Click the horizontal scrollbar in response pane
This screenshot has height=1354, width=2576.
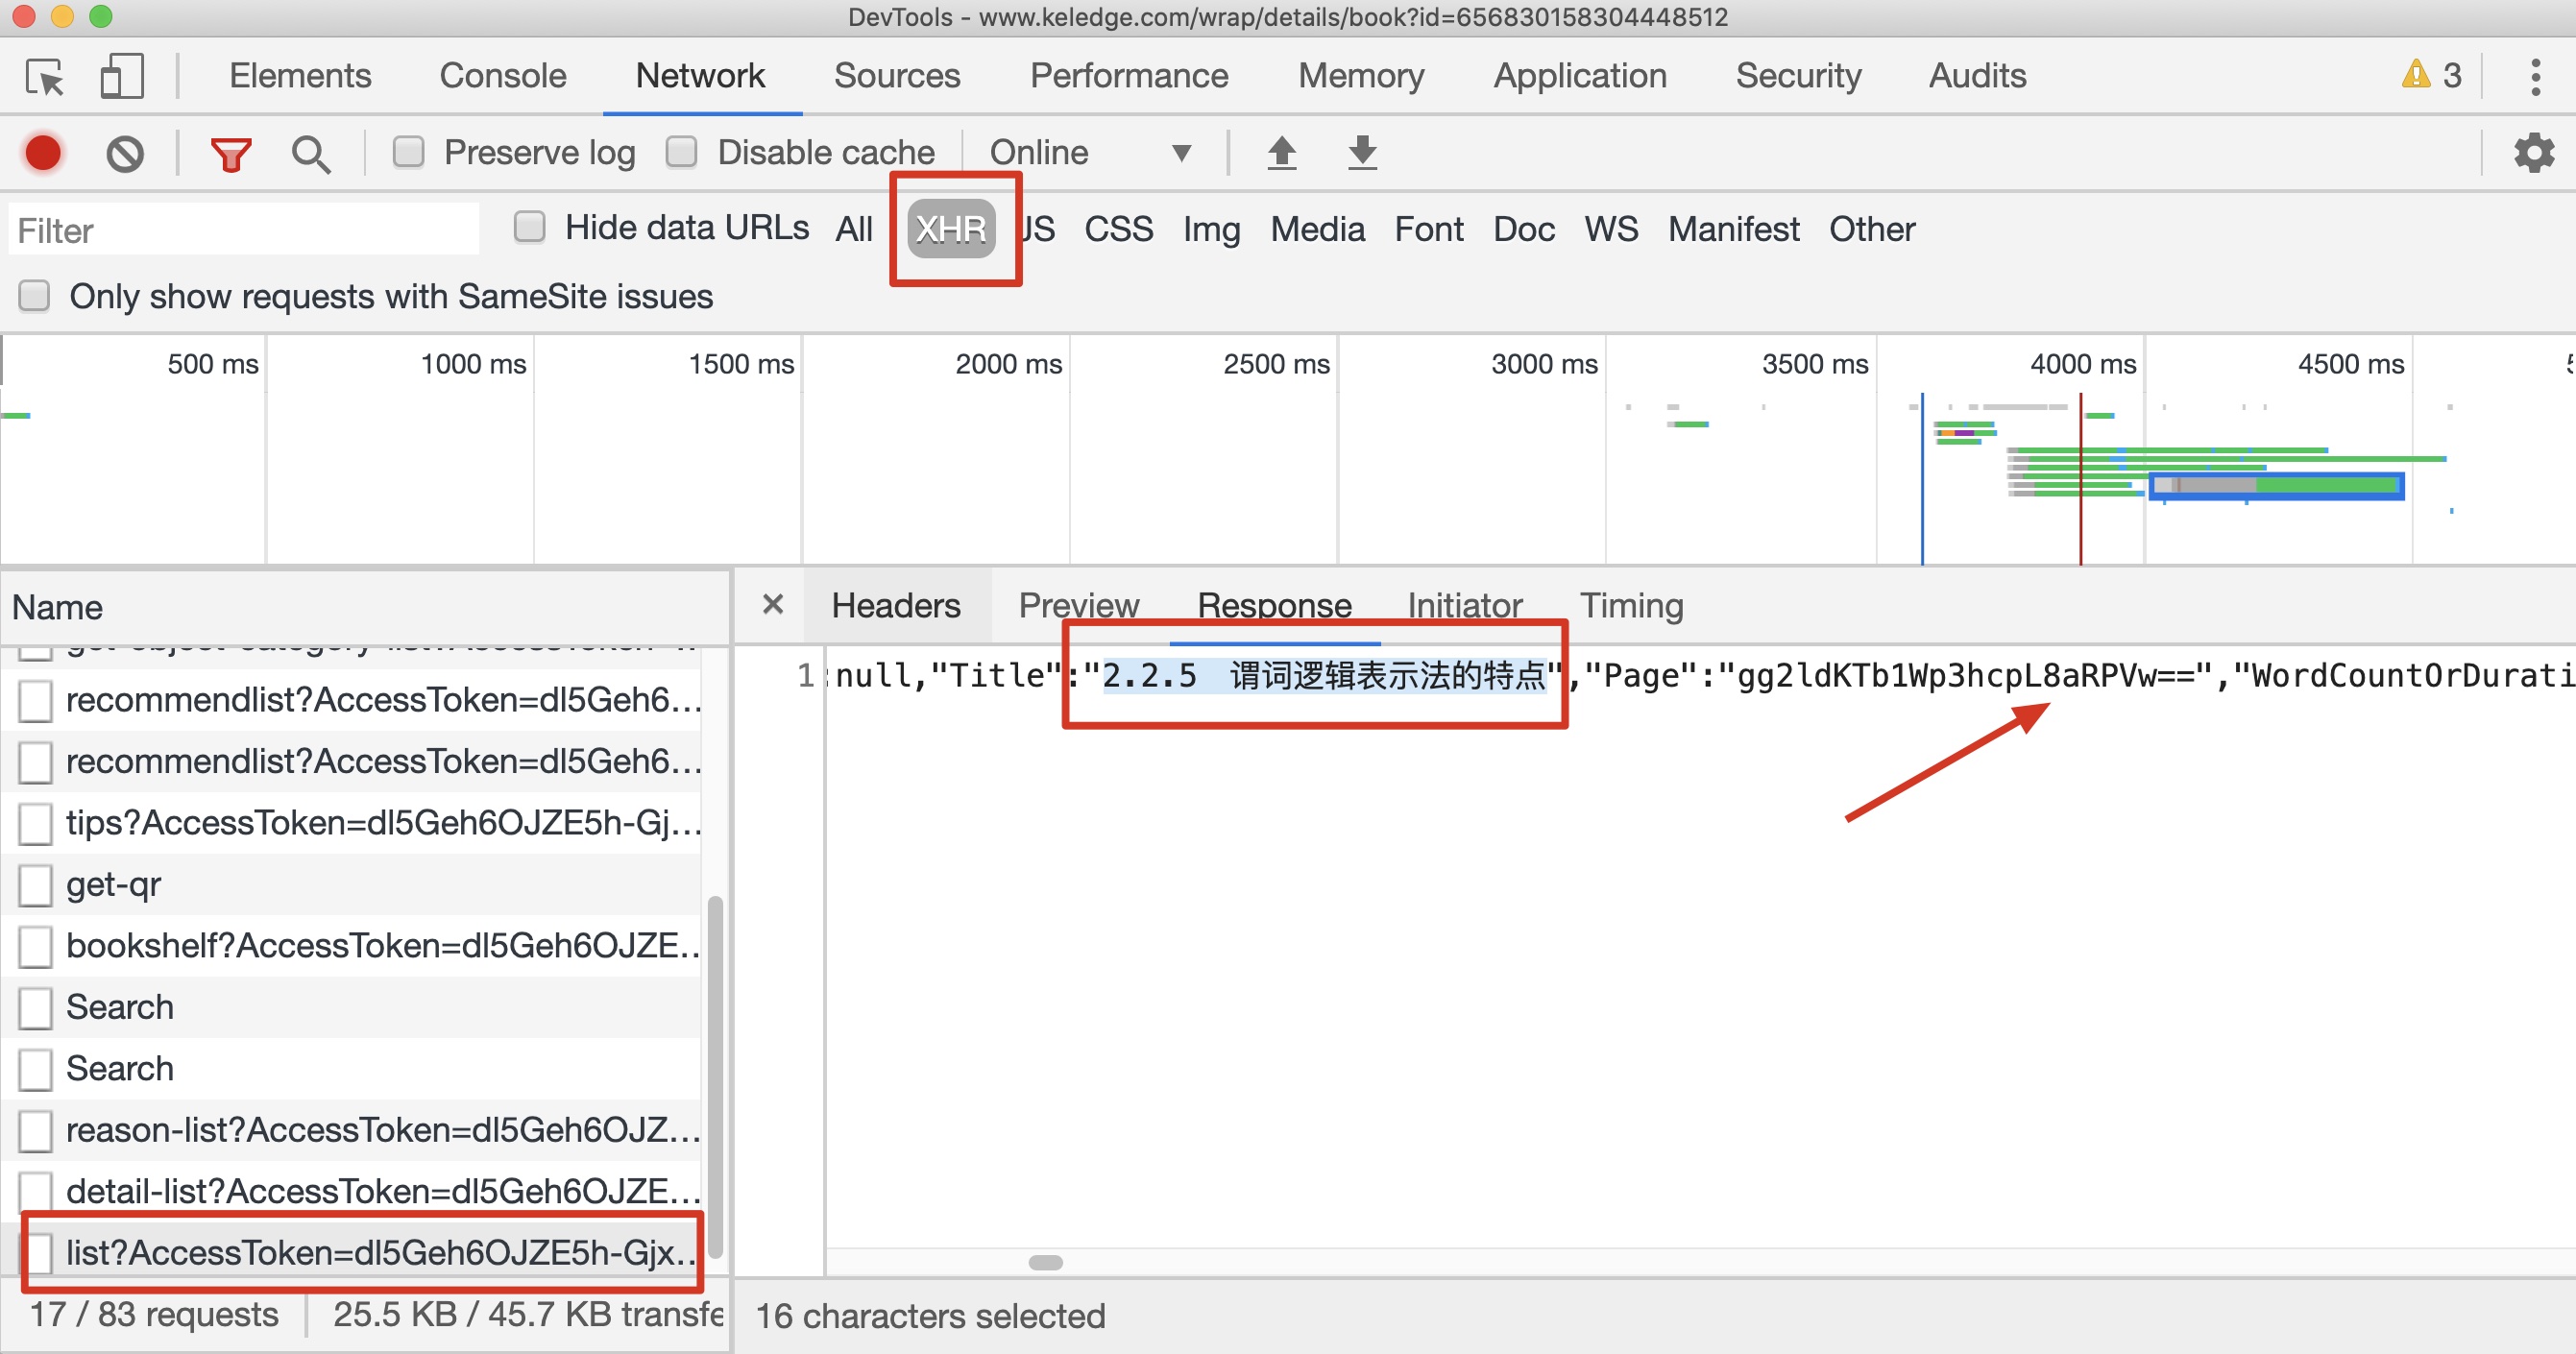(1045, 1262)
